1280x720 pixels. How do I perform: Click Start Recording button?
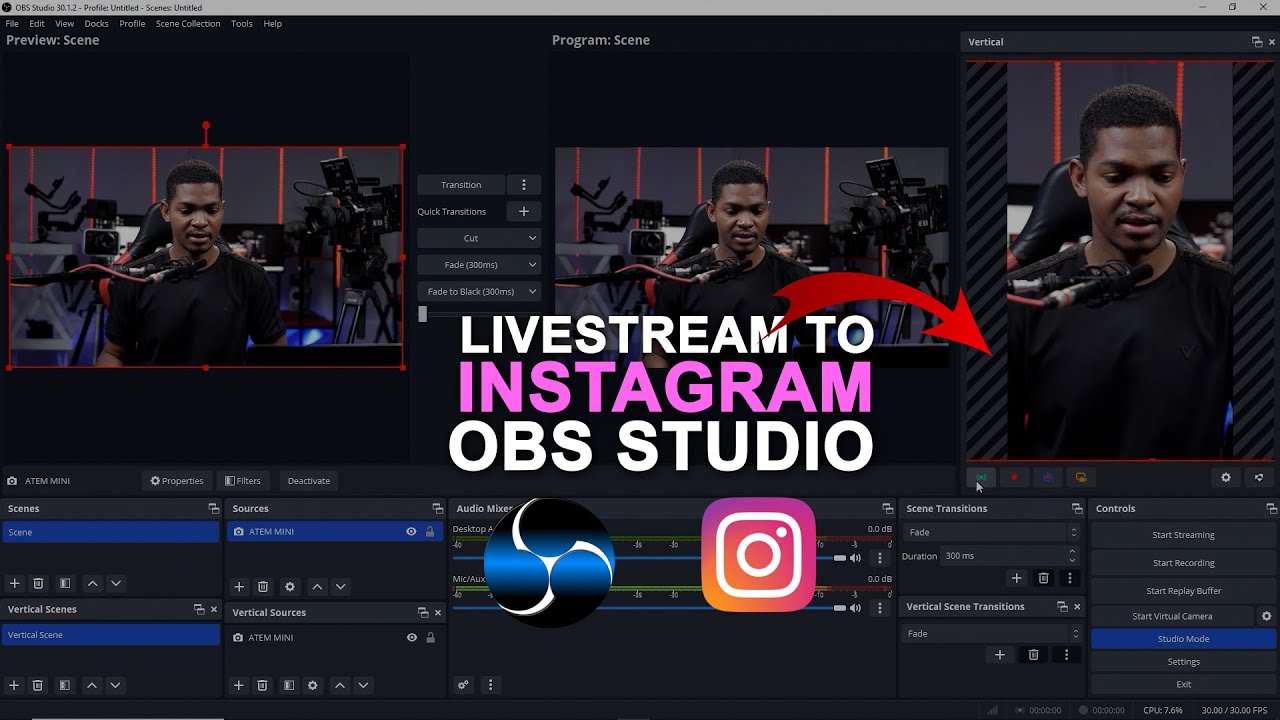1183,563
